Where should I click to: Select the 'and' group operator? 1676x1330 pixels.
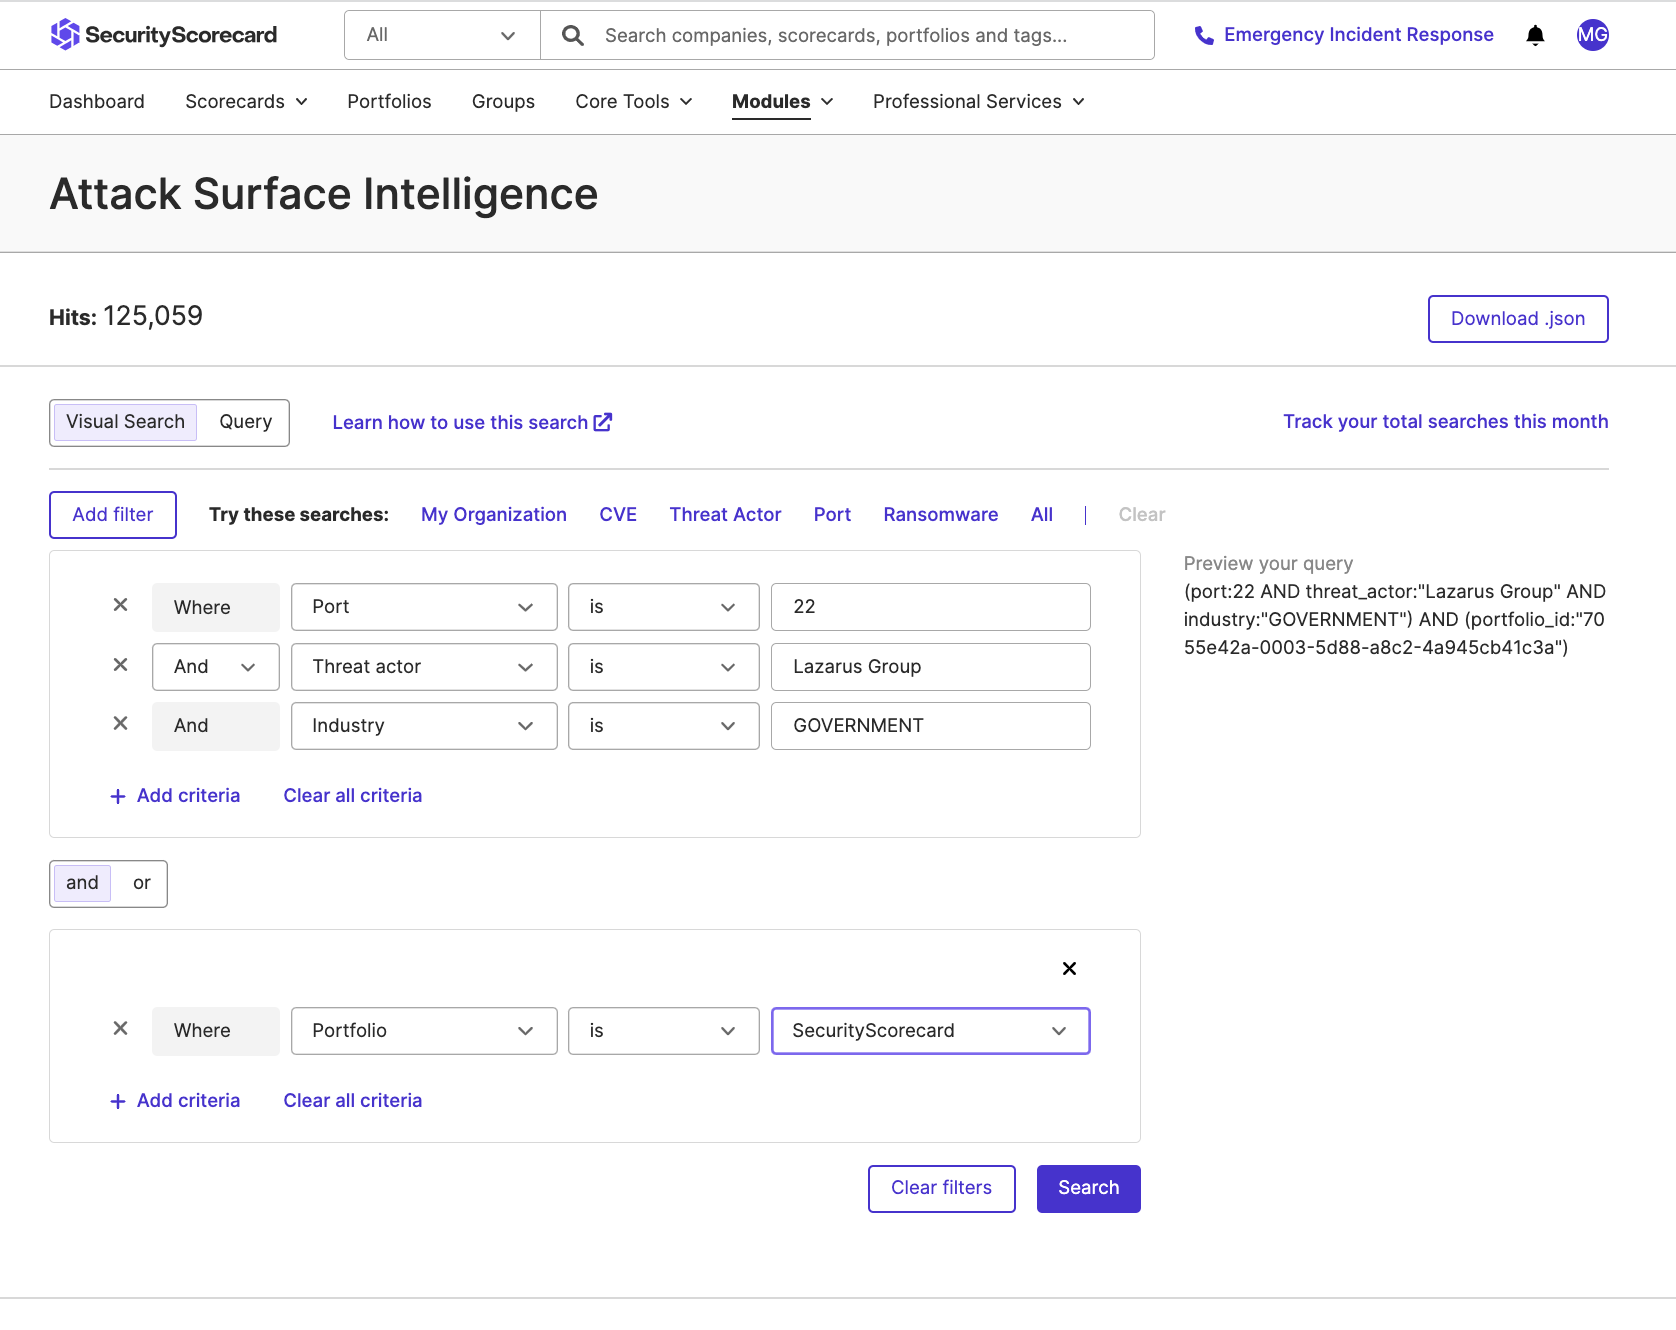[82, 883]
